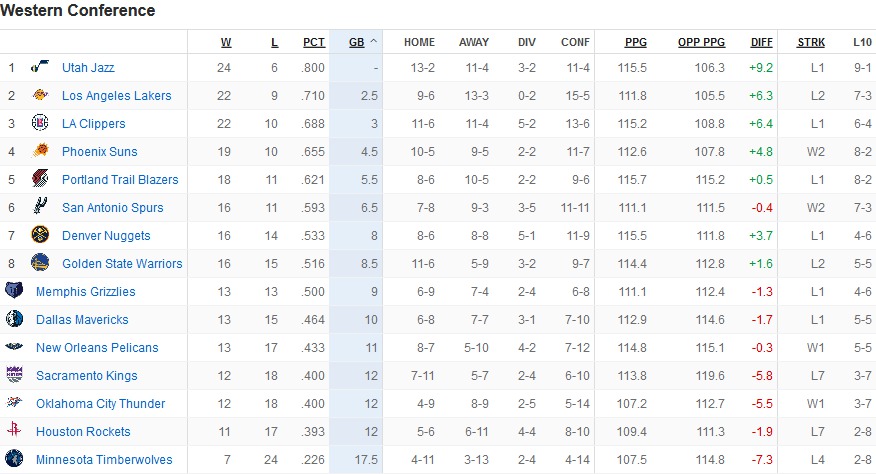This screenshot has width=876, height=474.
Task: Sort standings by GB column header
Action: pyautogui.click(x=356, y=42)
